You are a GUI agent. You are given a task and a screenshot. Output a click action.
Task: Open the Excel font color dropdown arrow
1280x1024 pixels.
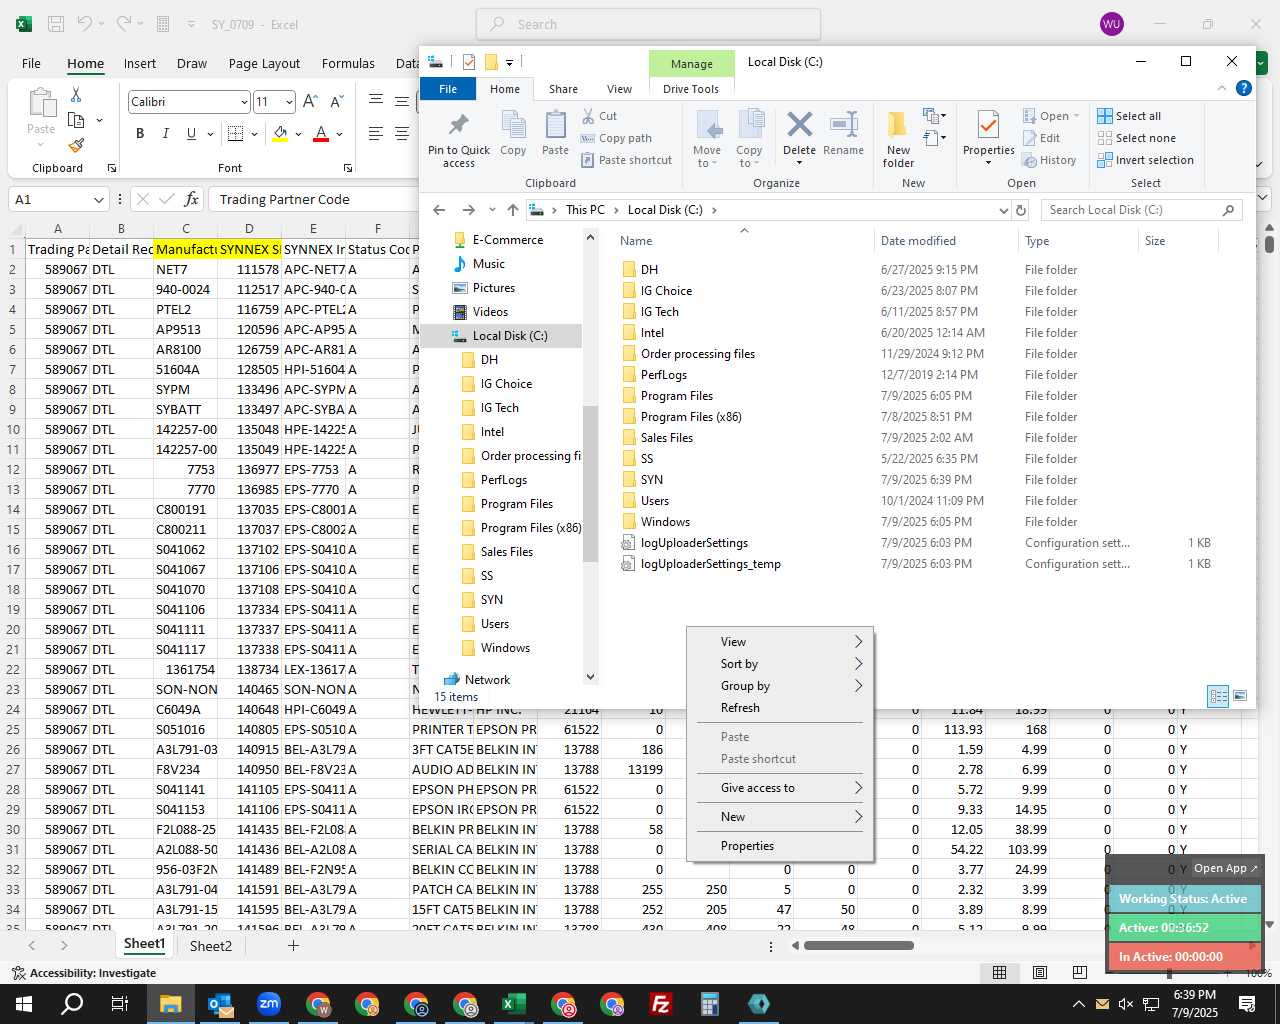pos(340,134)
